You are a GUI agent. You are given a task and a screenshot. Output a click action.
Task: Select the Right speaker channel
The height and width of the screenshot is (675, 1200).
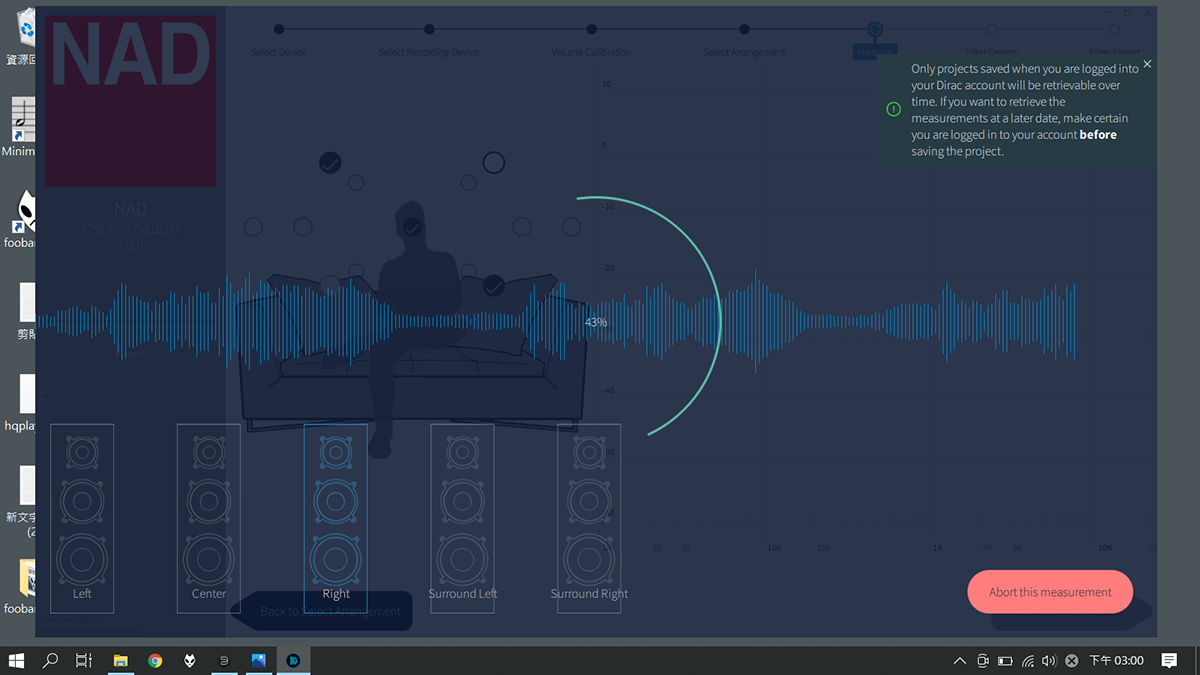pos(336,518)
